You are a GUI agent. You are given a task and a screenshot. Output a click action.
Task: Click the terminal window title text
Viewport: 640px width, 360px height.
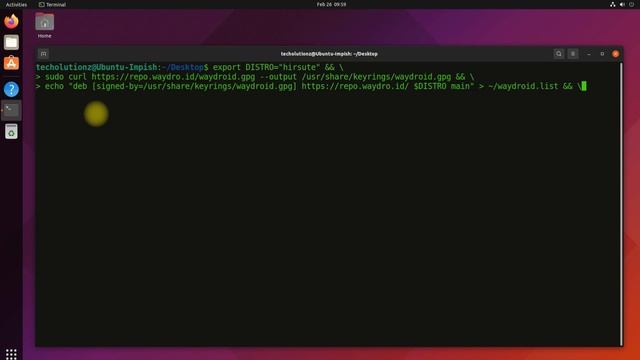(329, 54)
